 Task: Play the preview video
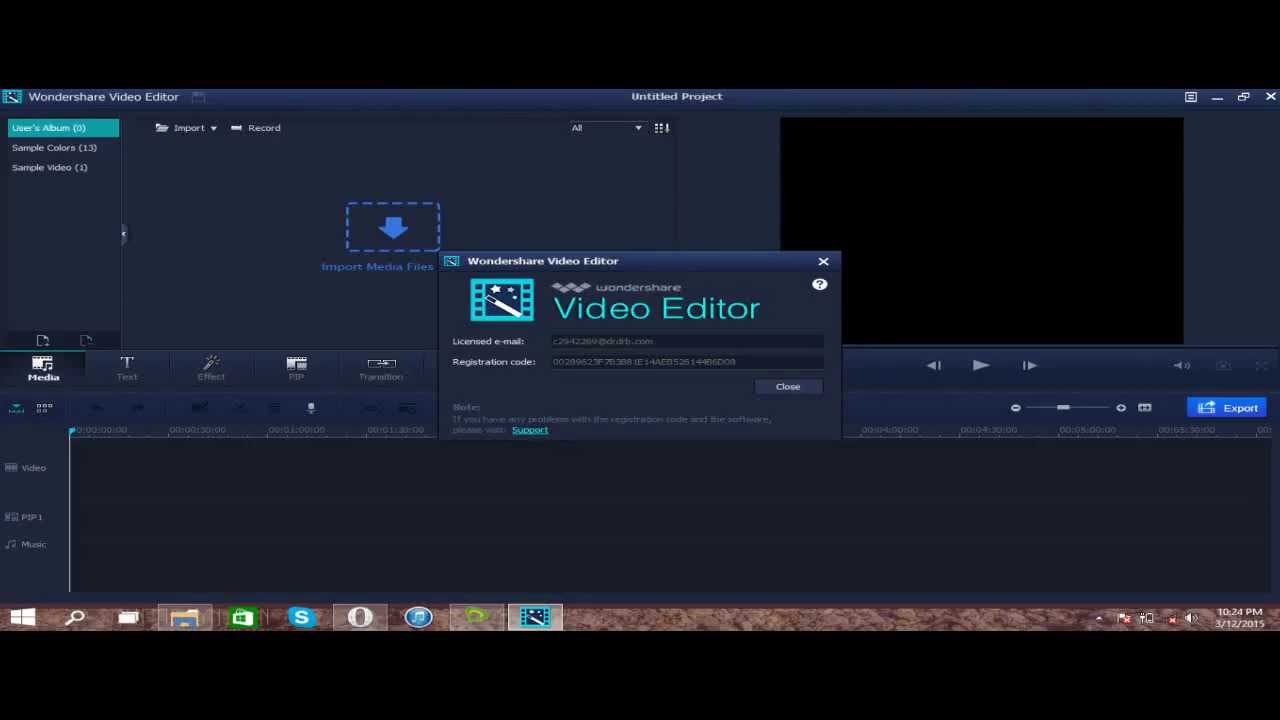coord(980,366)
